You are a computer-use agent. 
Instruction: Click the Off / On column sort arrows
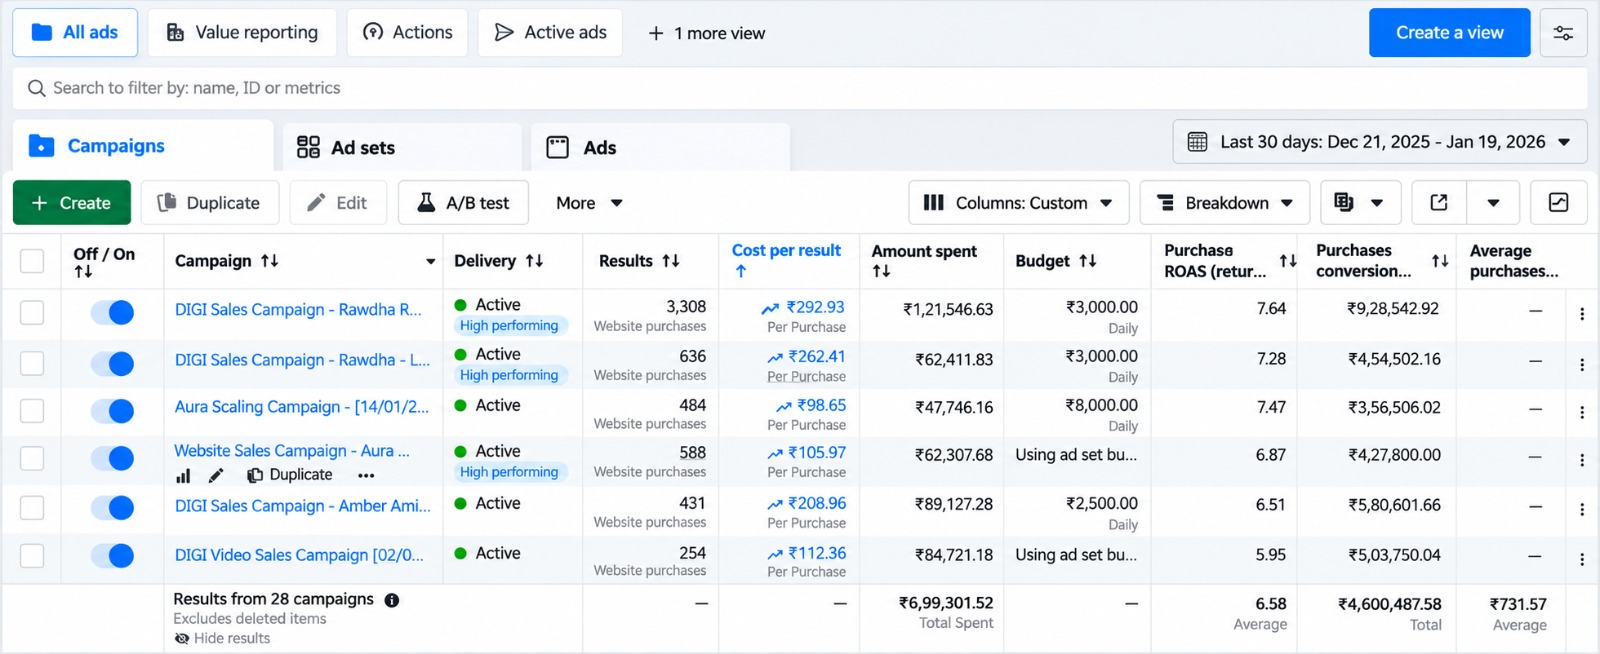(83, 272)
